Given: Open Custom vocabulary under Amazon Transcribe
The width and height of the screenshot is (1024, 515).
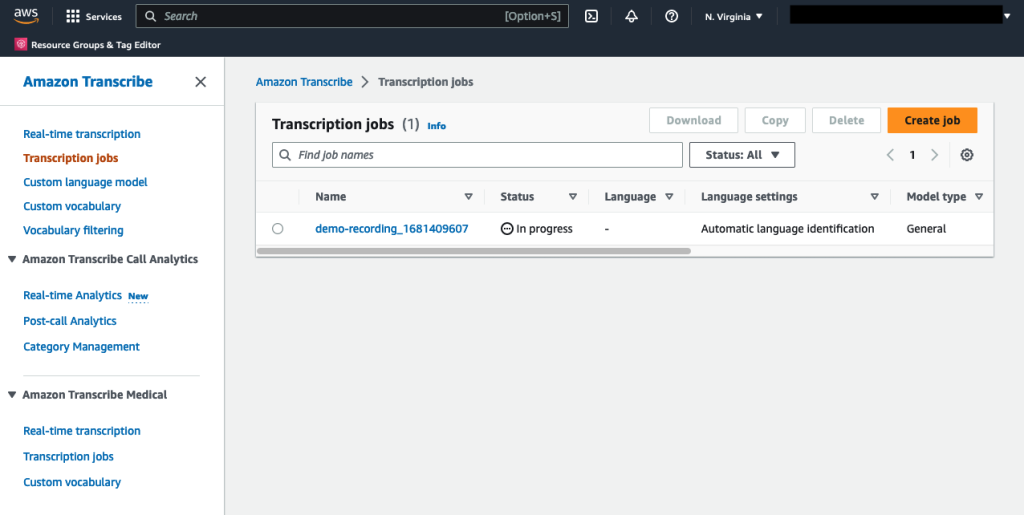Looking at the screenshot, I should pos(72,206).
